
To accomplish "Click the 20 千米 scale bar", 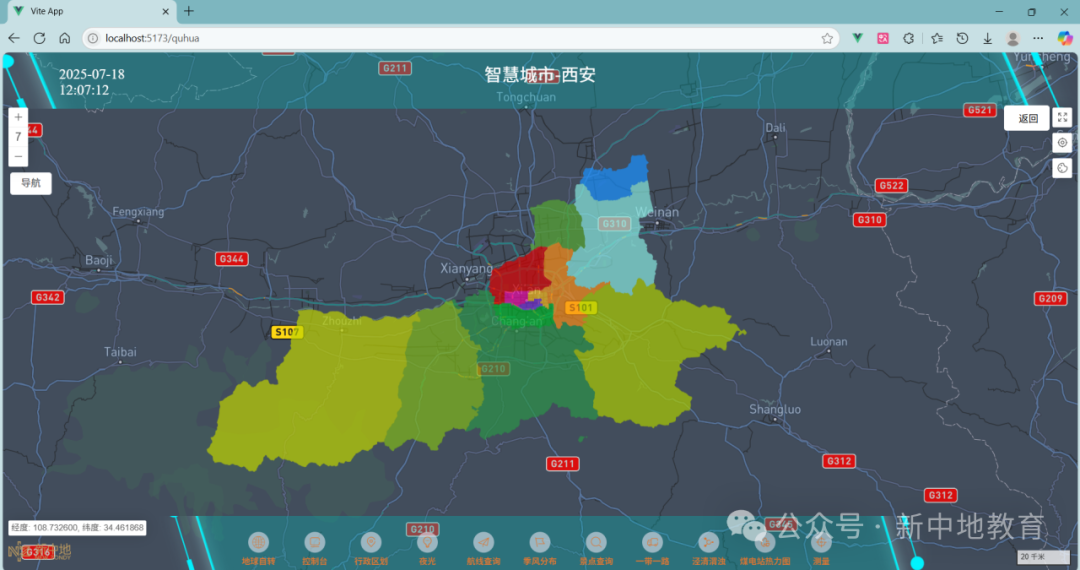I will click(1043, 557).
